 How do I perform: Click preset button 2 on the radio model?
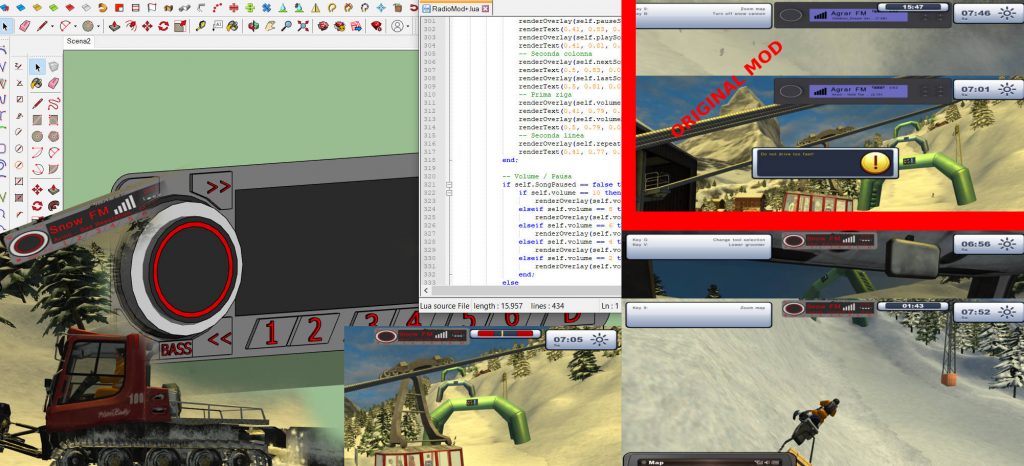pos(315,330)
